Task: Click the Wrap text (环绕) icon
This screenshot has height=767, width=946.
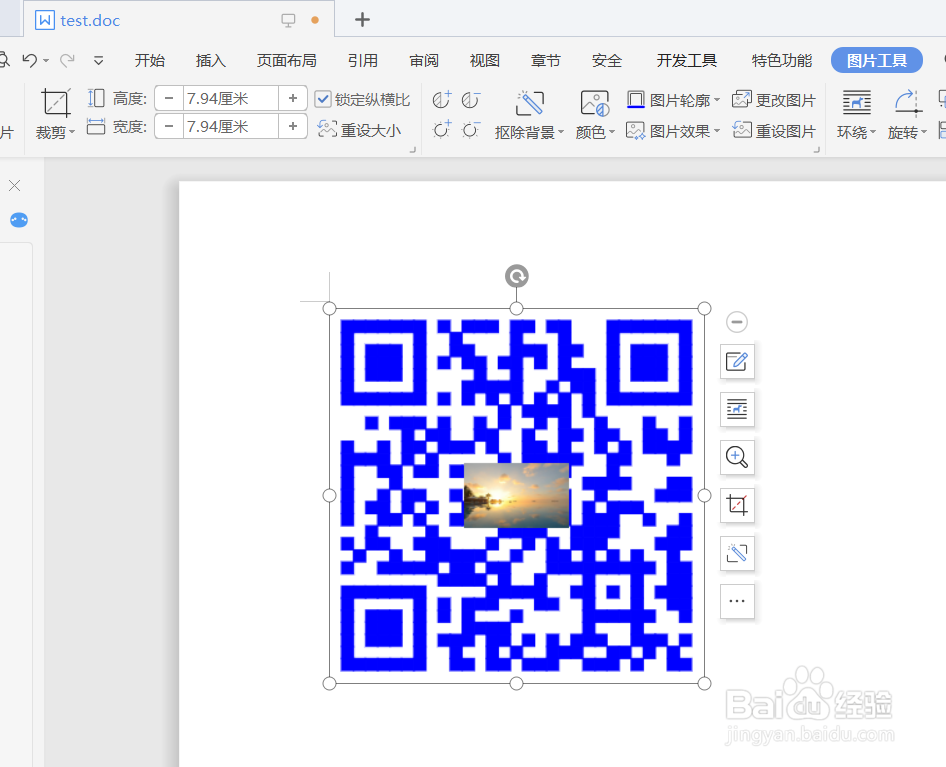Action: 856,103
